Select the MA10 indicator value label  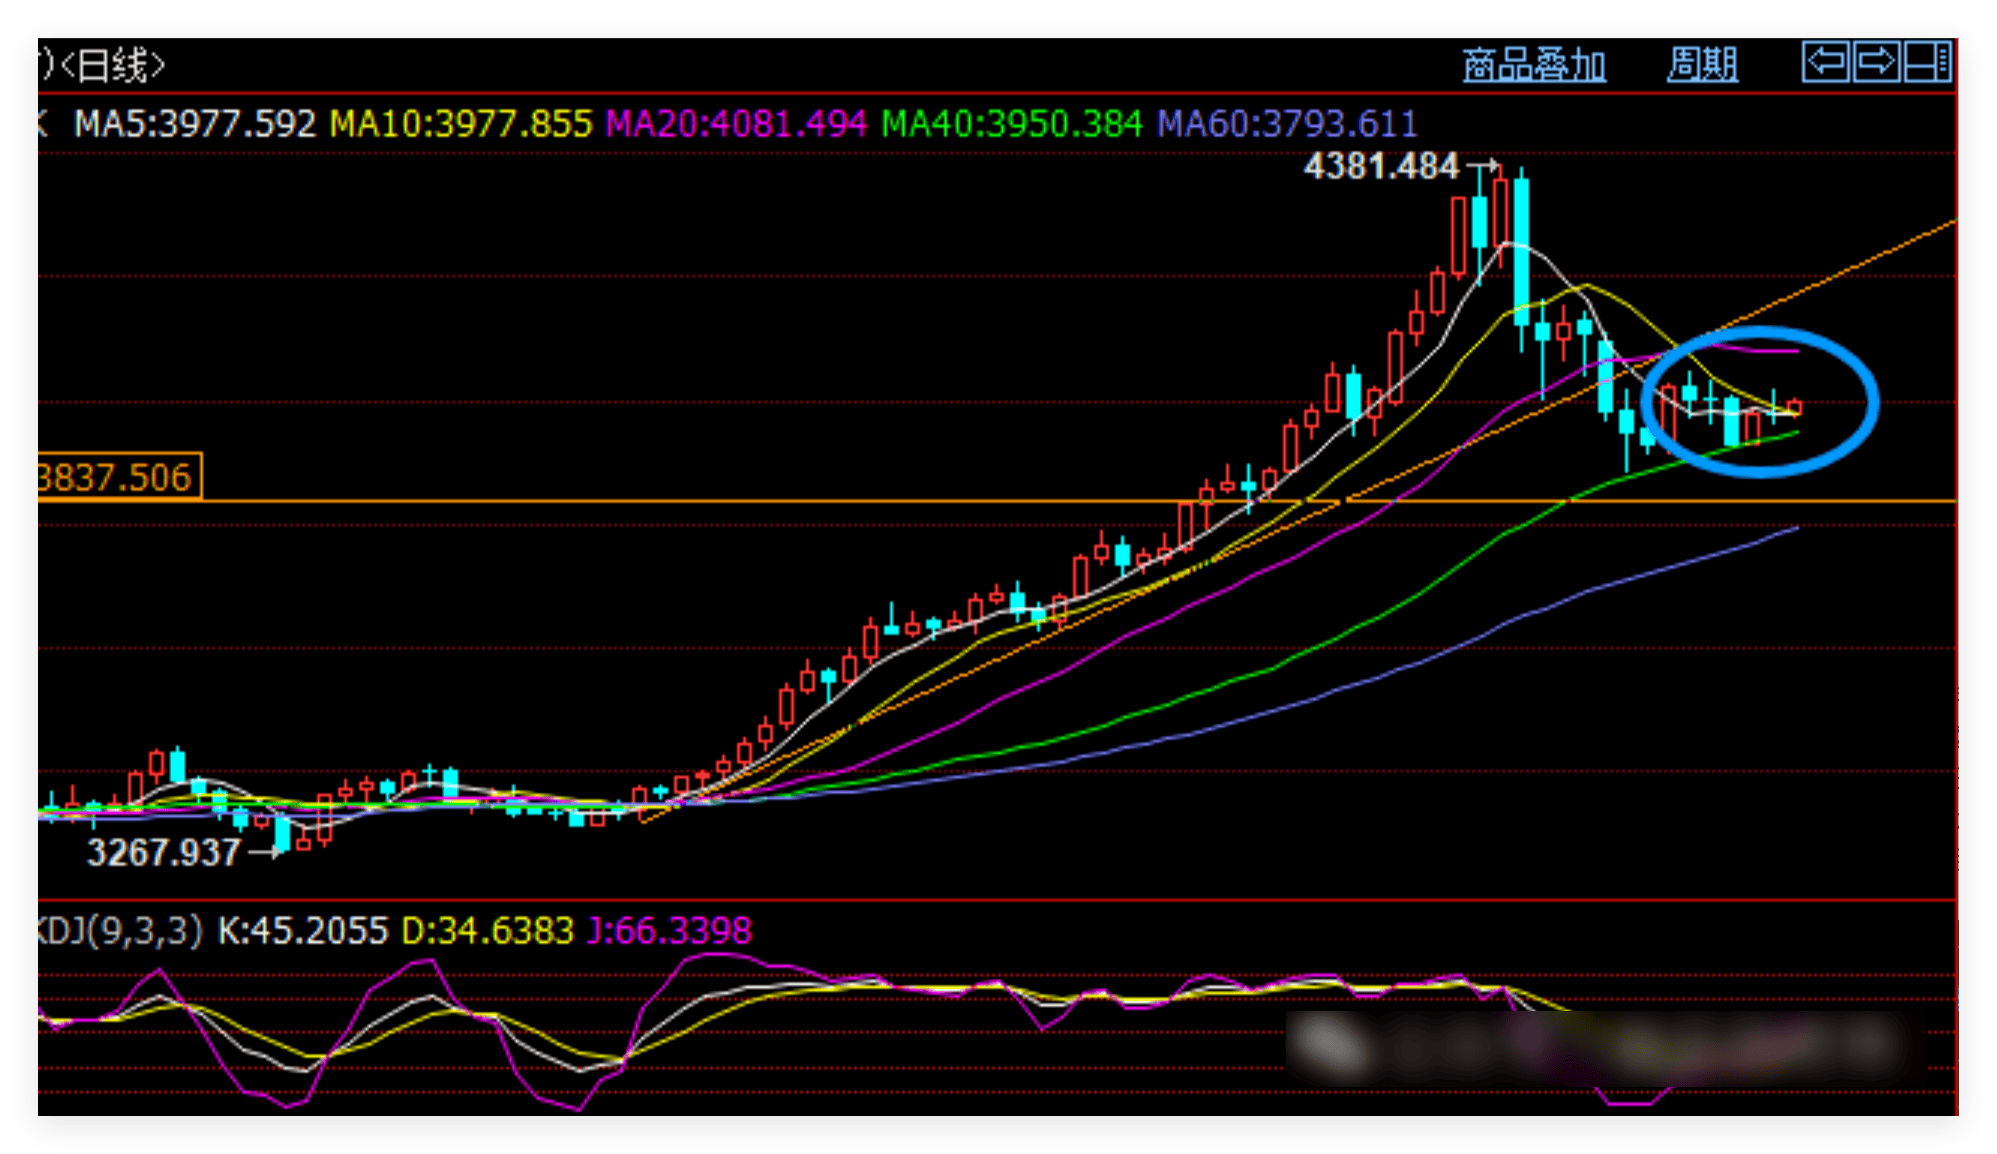click(x=461, y=124)
